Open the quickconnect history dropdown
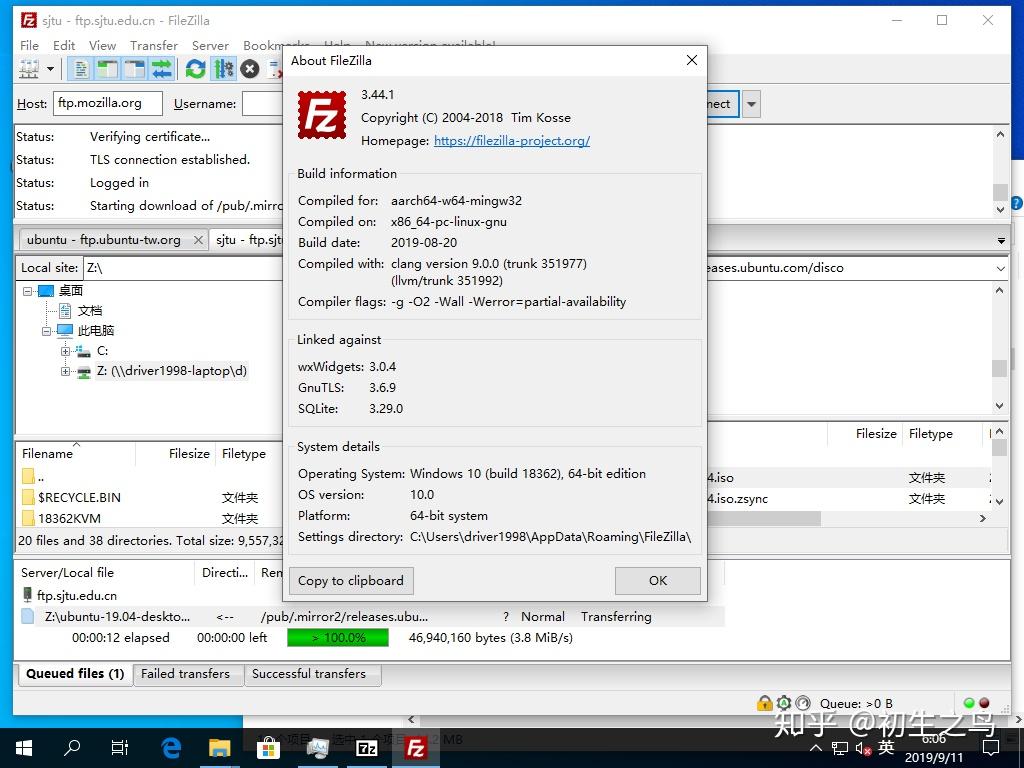This screenshot has height=768, width=1024. point(751,103)
